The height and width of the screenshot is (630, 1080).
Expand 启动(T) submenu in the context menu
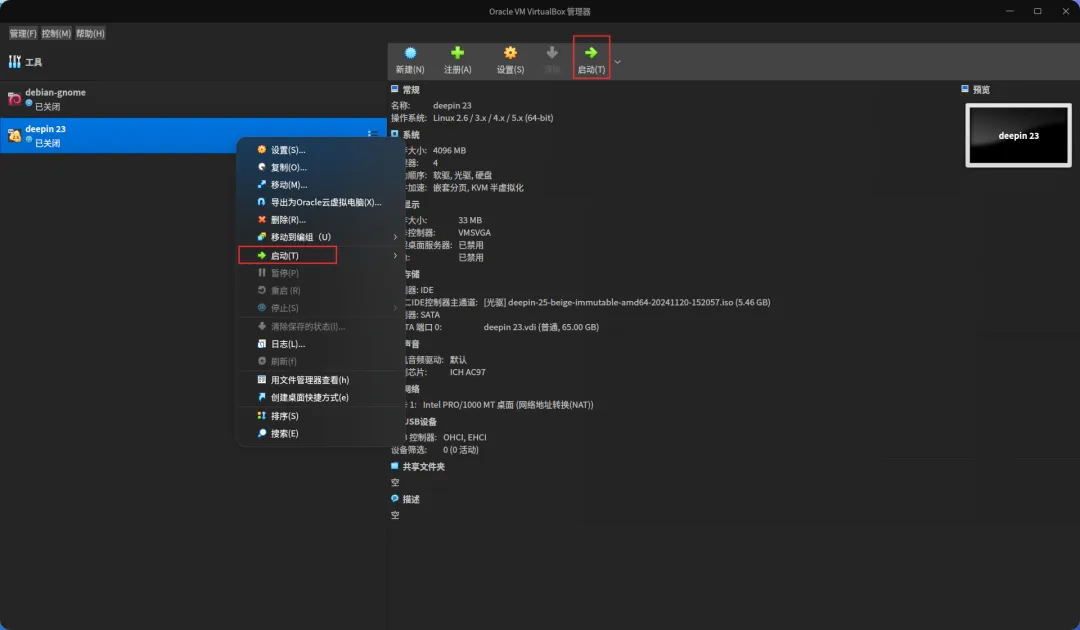point(319,255)
